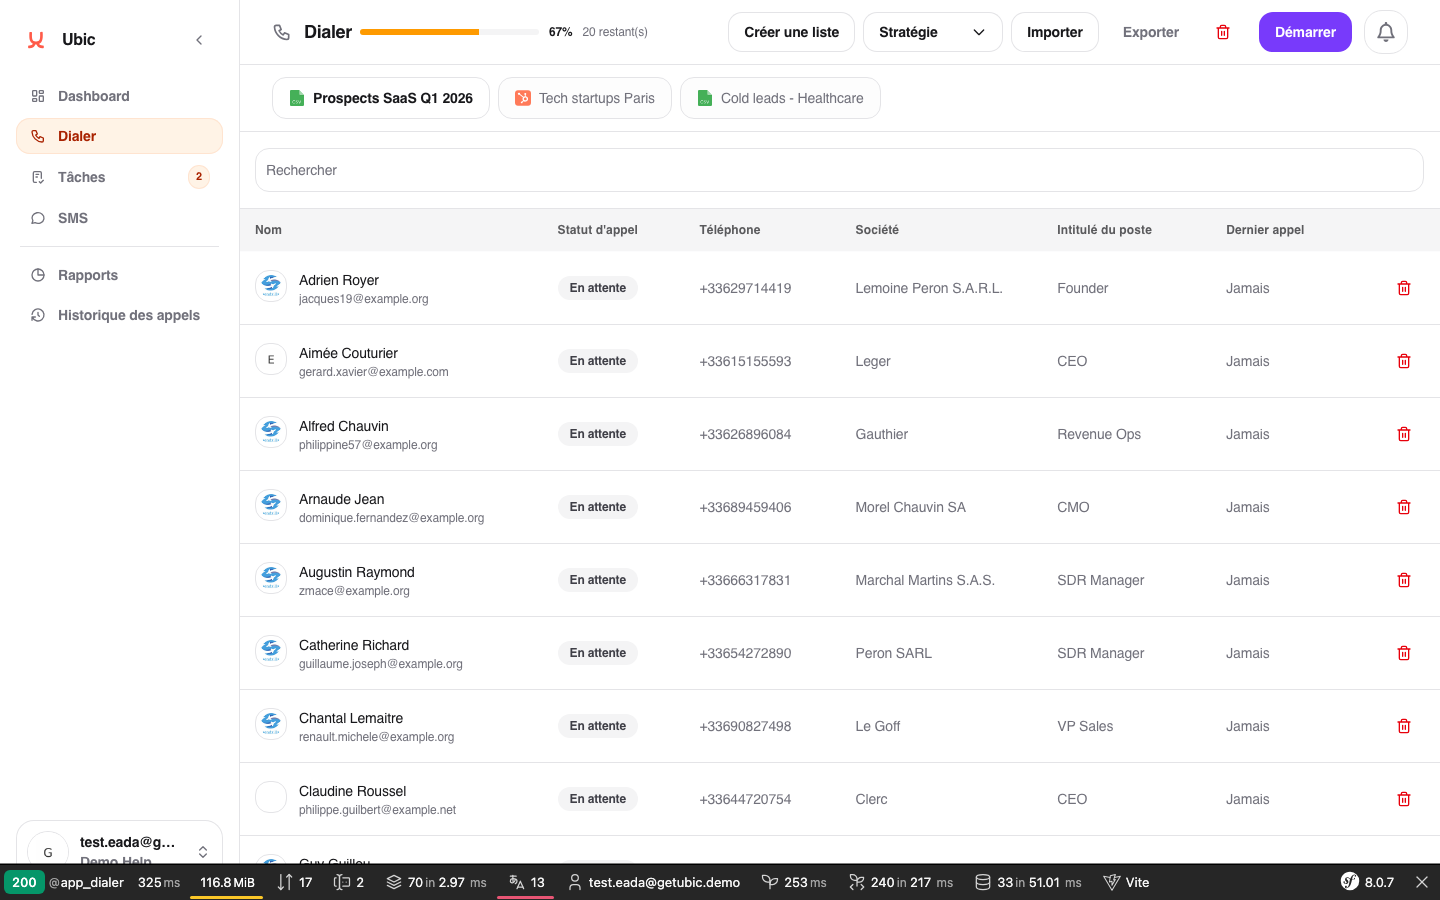Remove Catherine Richard using trash icon

point(1403,653)
